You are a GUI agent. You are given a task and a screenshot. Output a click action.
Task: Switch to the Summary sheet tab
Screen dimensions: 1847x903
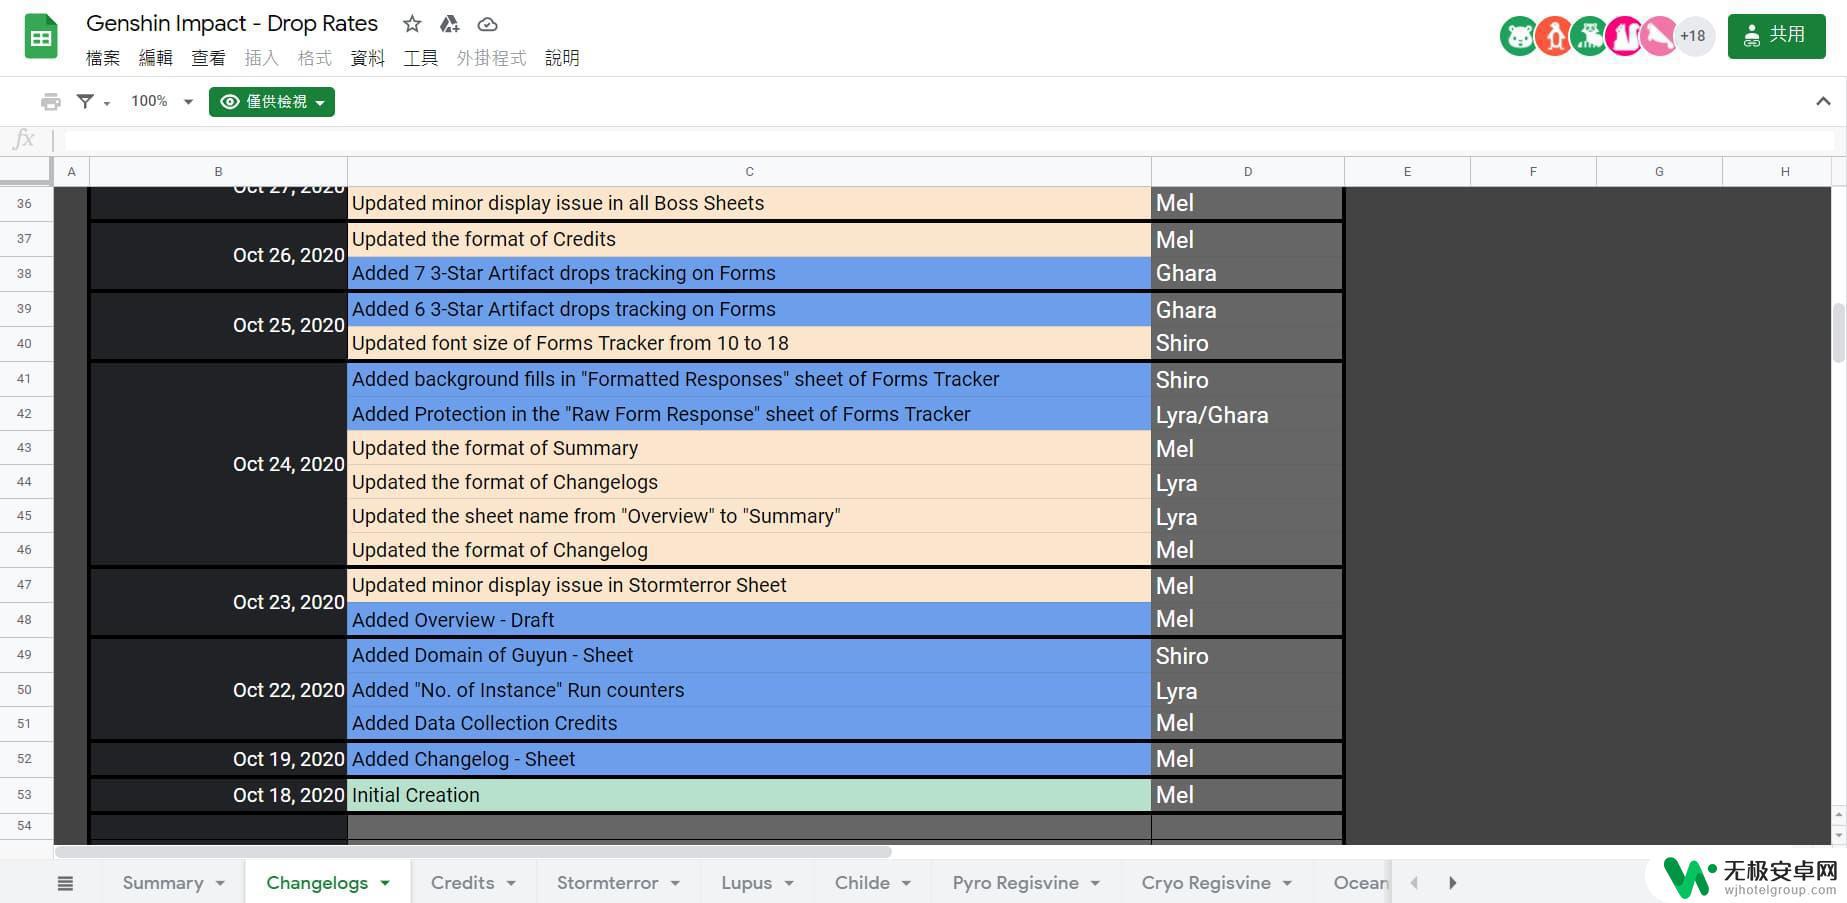[163, 883]
